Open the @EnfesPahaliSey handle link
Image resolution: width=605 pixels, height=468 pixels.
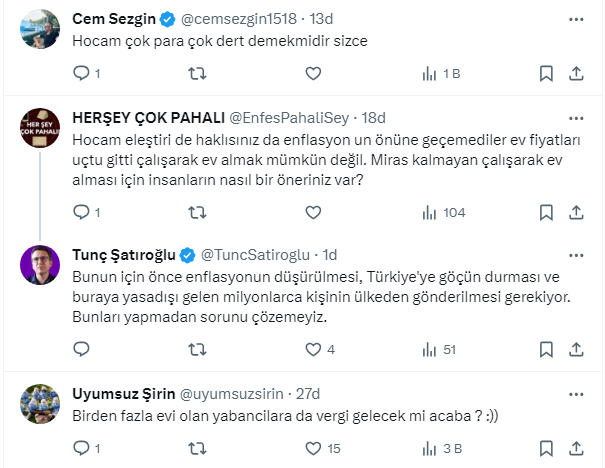[x=290, y=116]
